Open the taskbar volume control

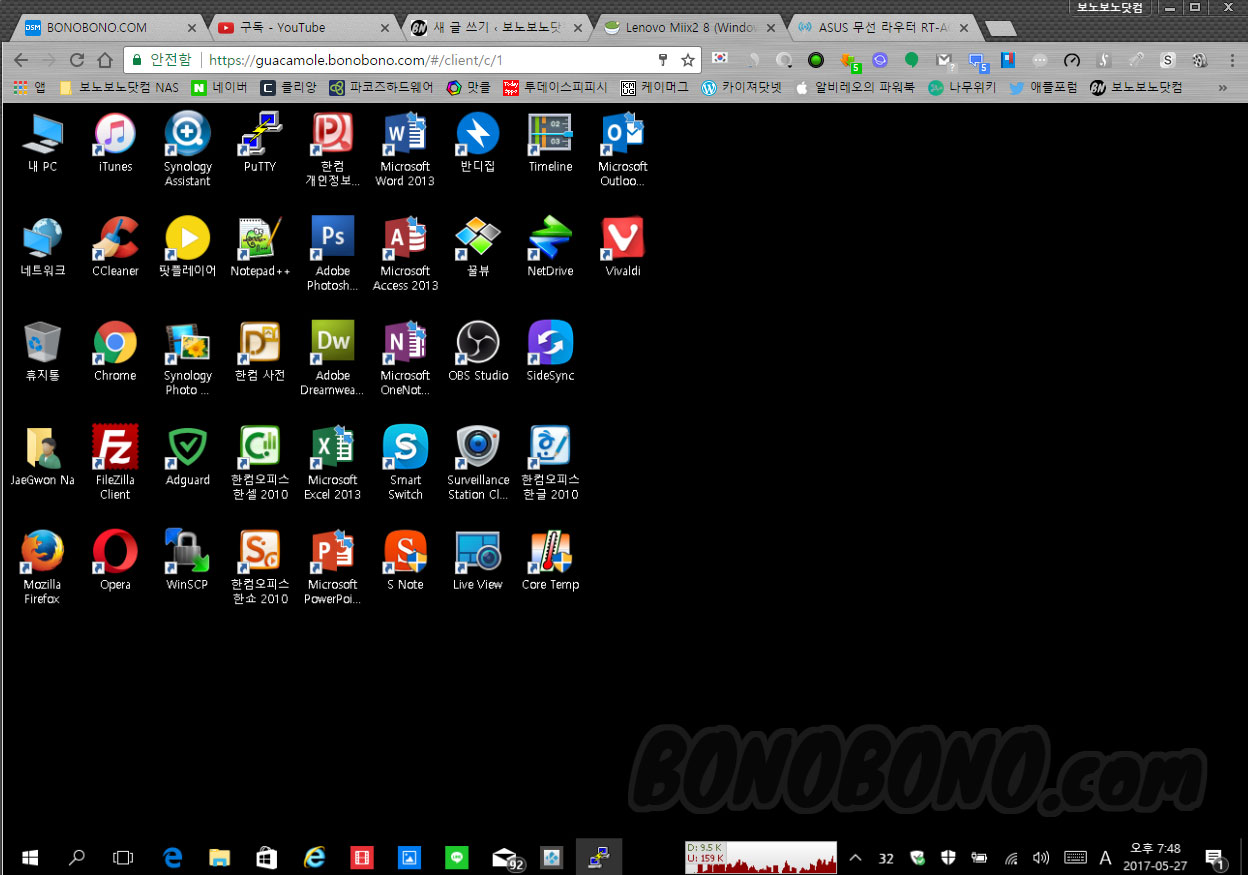[x=1041, y=857]
